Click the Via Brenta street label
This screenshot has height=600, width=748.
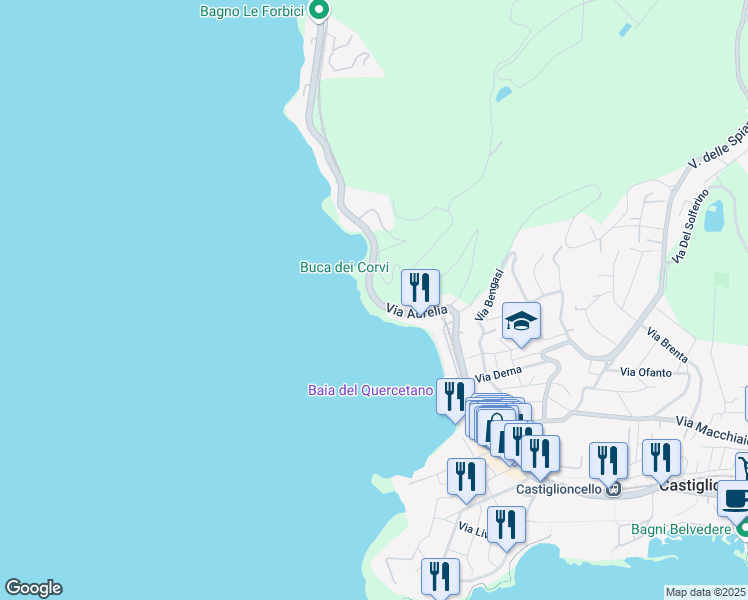[x=667, y=345]
